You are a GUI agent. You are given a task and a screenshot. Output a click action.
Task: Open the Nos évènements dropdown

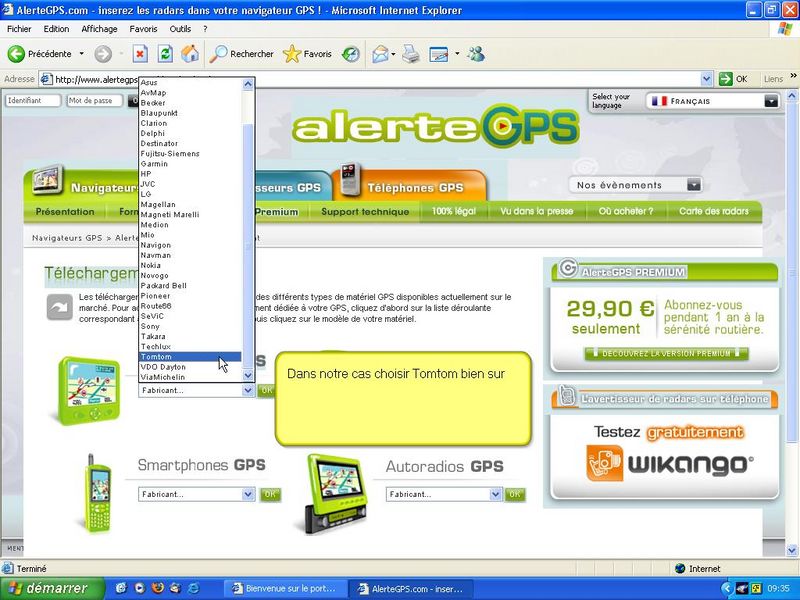(635, 185)
